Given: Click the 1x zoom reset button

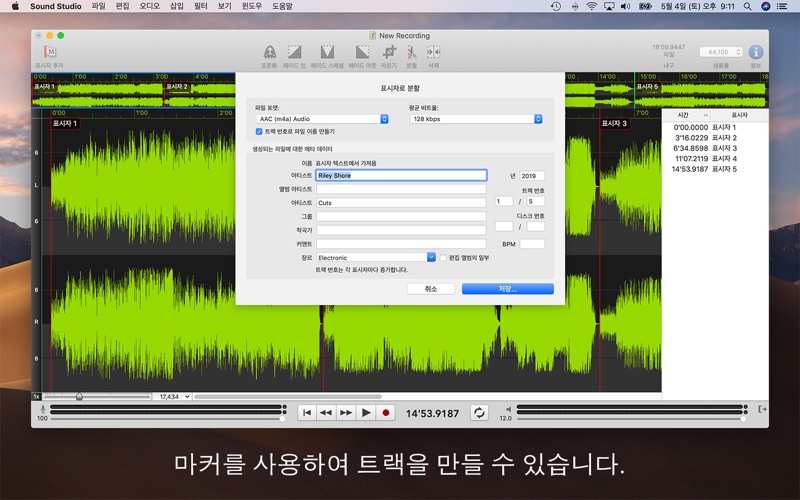Looking at the screenshot, I should 36,396.
